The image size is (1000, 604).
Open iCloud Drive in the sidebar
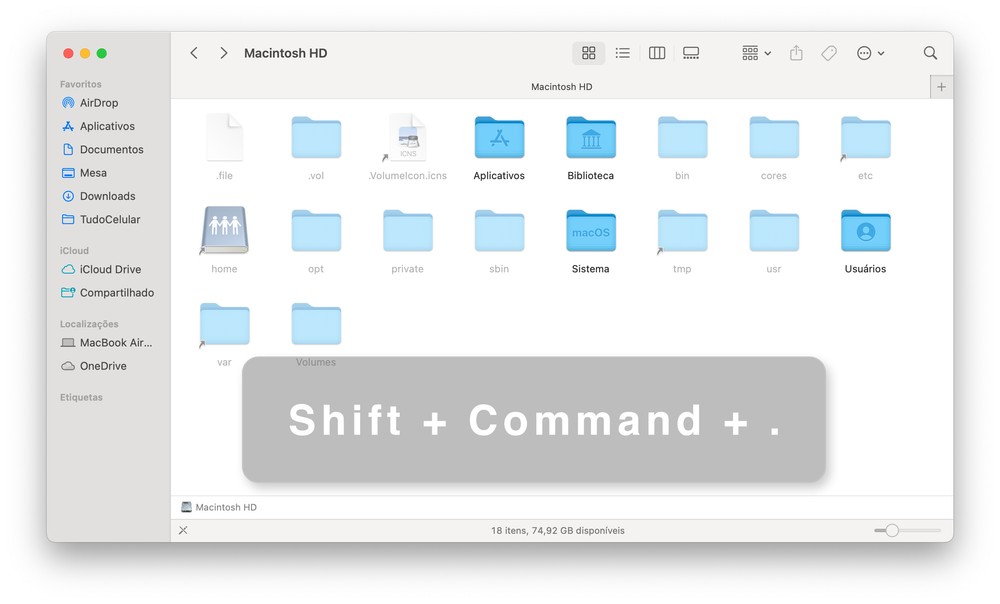101,269
